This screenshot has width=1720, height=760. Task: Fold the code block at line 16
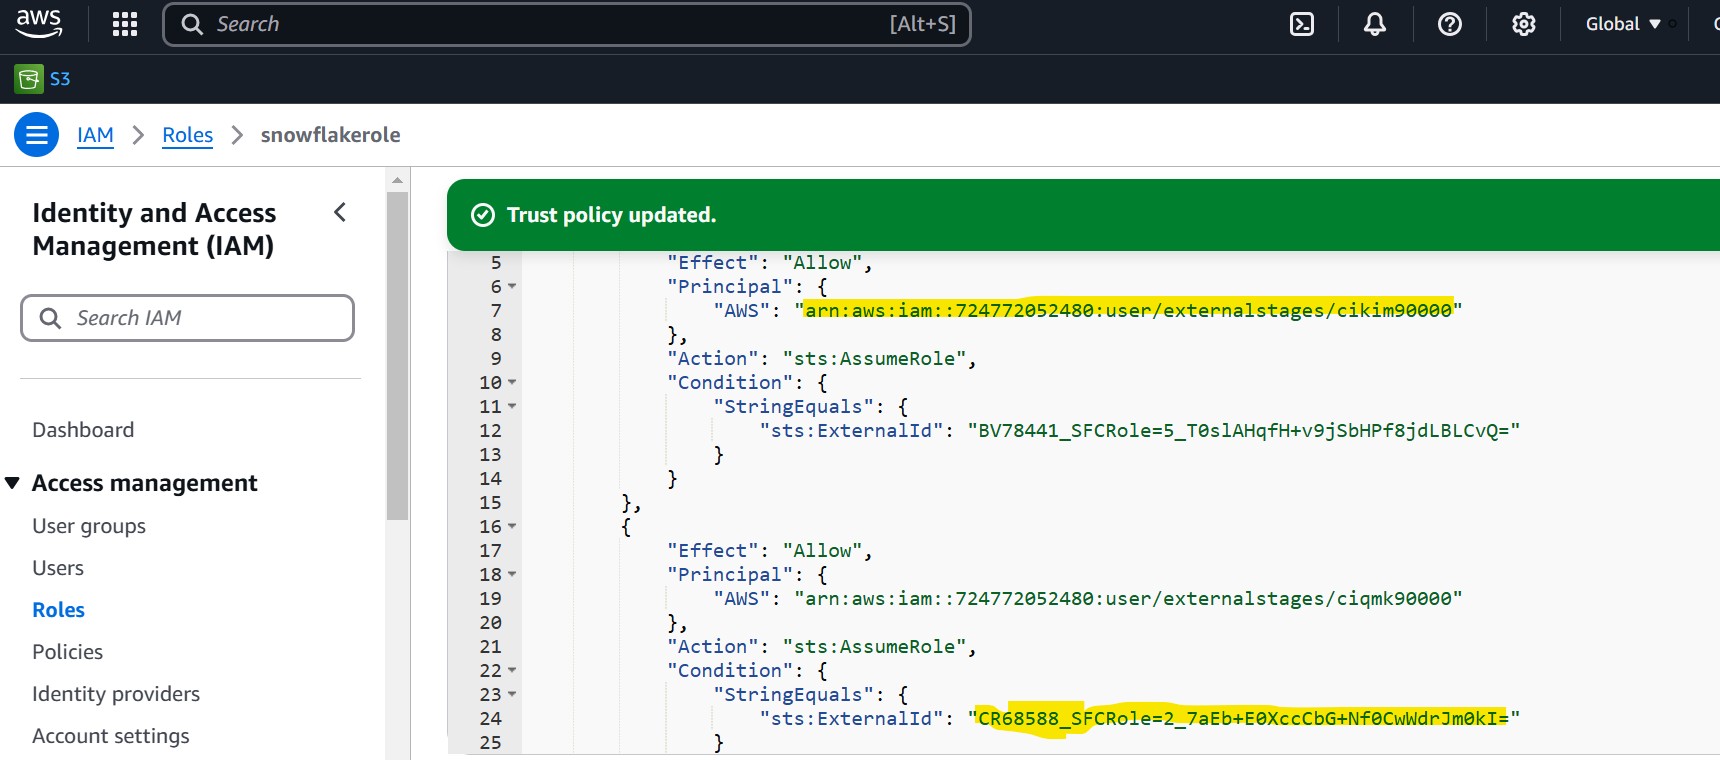tap(512, 527)
